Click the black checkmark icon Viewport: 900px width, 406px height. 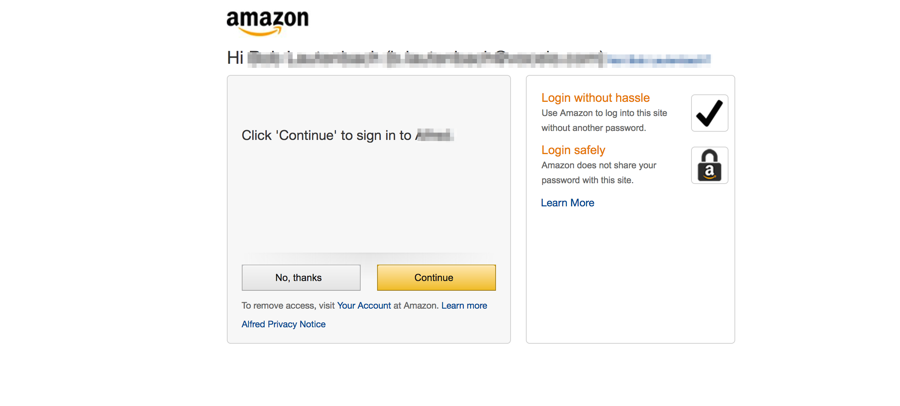709,113
